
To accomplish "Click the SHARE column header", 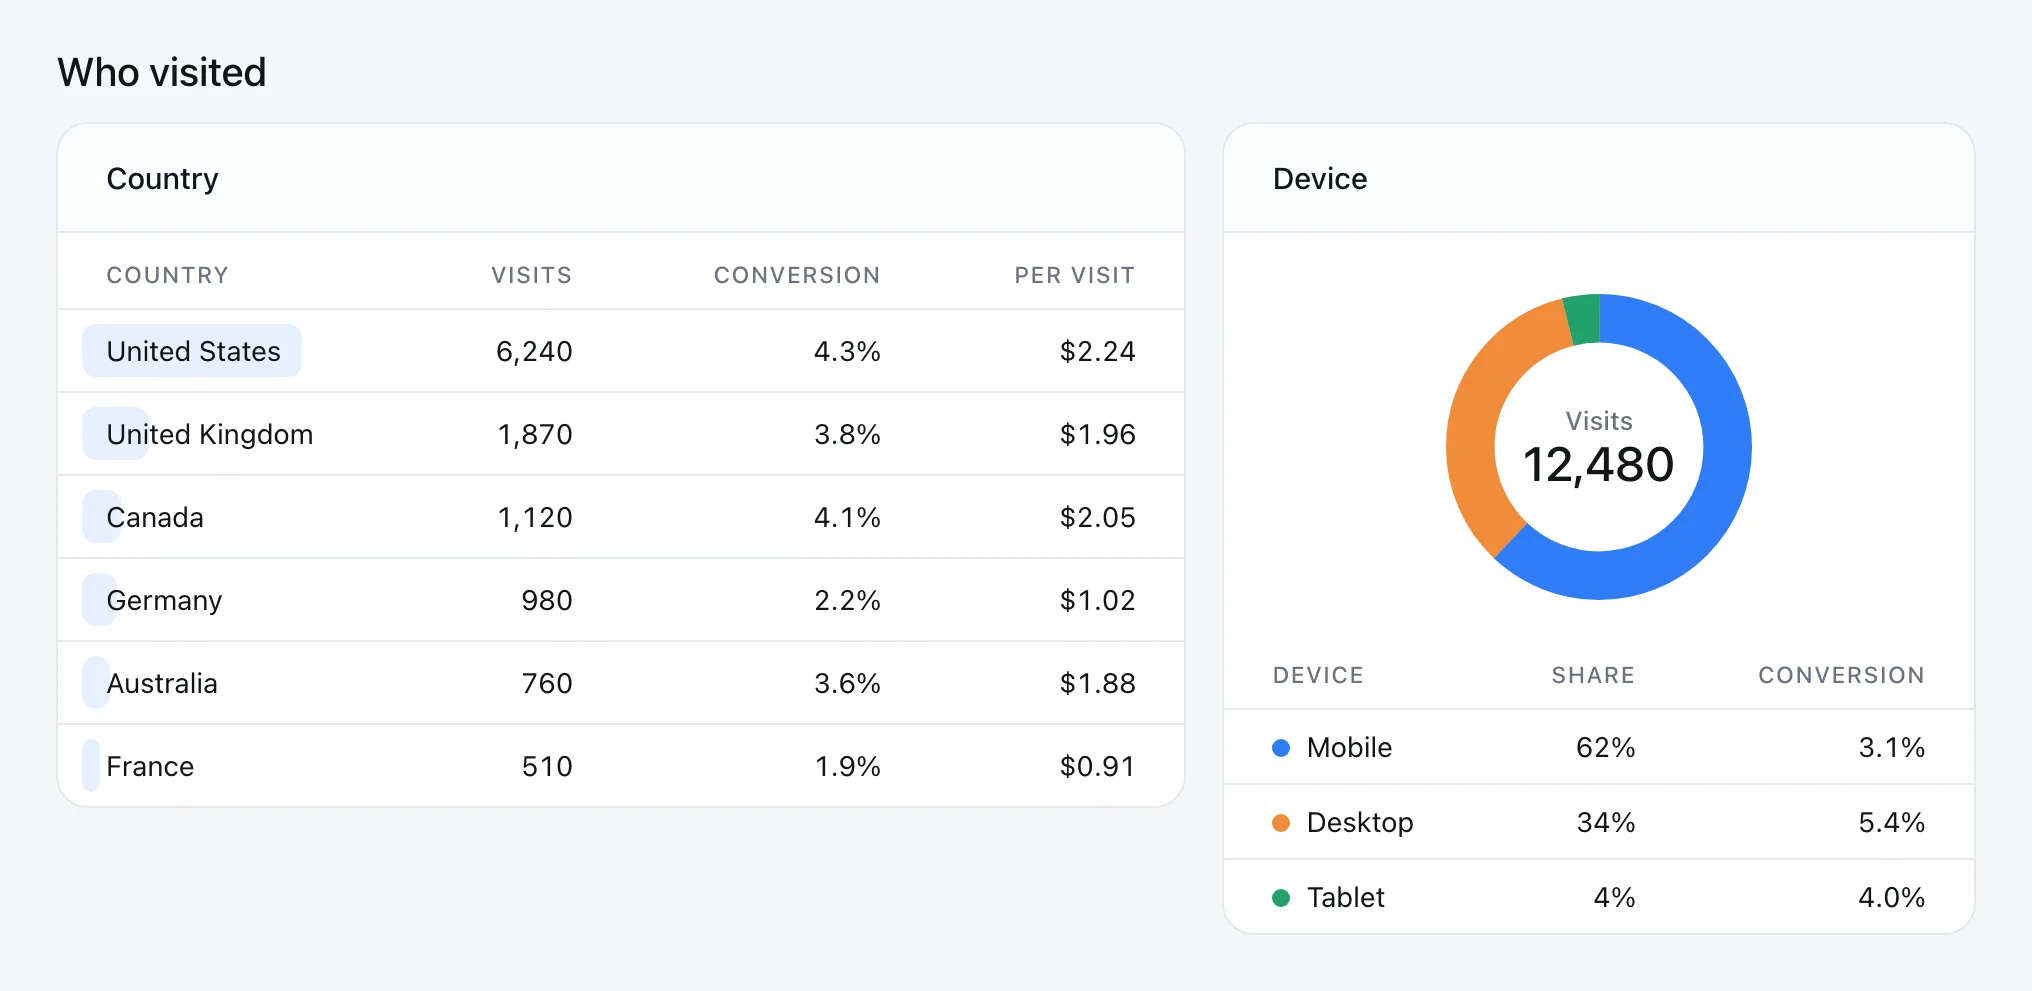I will 1593,675.
